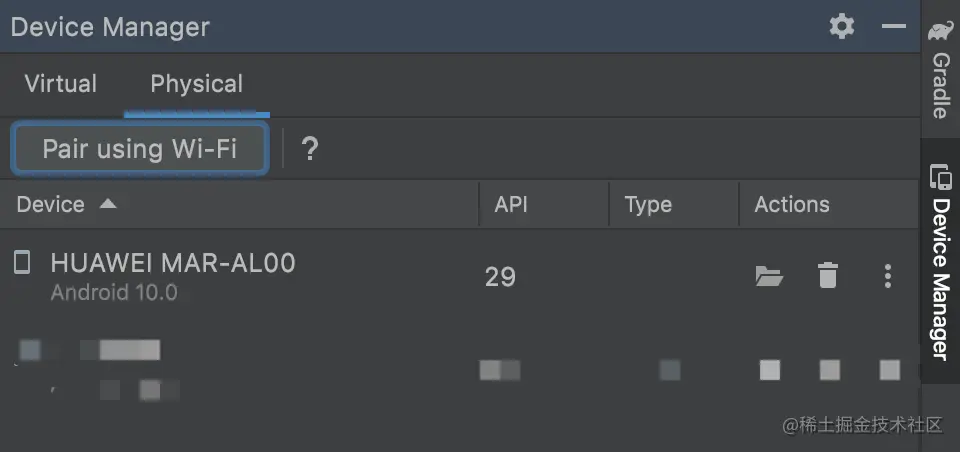The image size is (960, 452).
Task: Open device file explorer folder for HUAWEI
Action: coord(770,276)
